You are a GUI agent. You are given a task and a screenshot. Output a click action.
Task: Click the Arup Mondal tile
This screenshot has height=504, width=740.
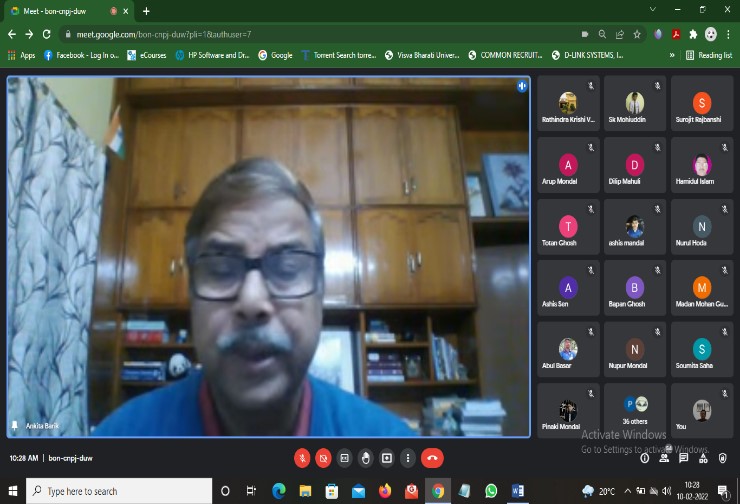pyautogui.click(x=568, y=165)
